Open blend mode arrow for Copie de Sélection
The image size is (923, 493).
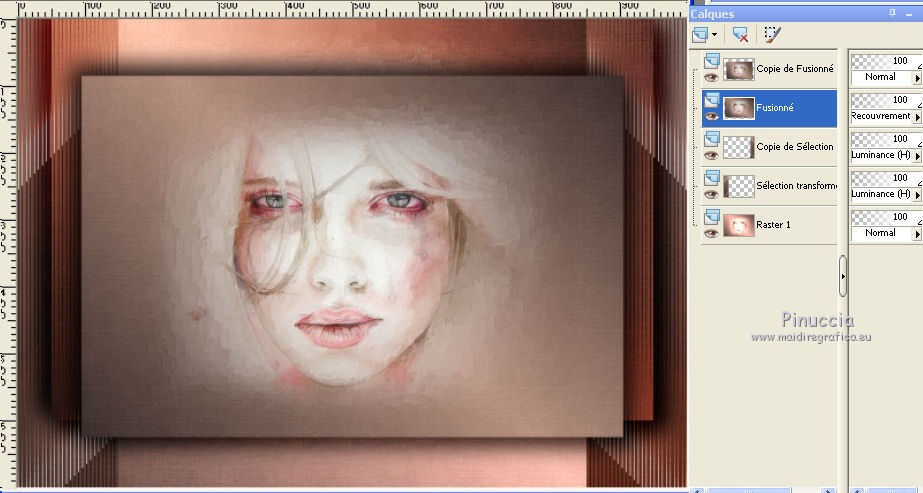click(917, 156)
